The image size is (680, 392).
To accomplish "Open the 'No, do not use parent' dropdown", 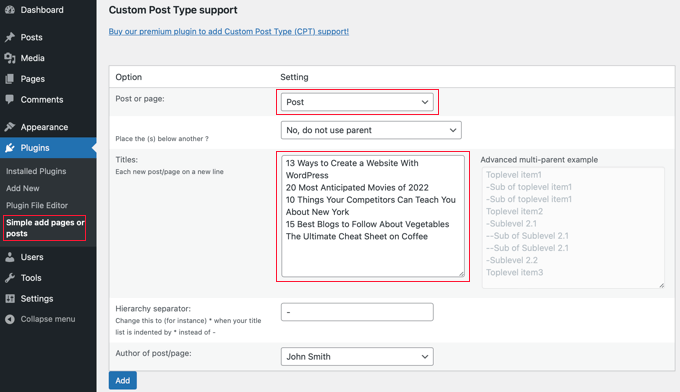I will (371, 130).
